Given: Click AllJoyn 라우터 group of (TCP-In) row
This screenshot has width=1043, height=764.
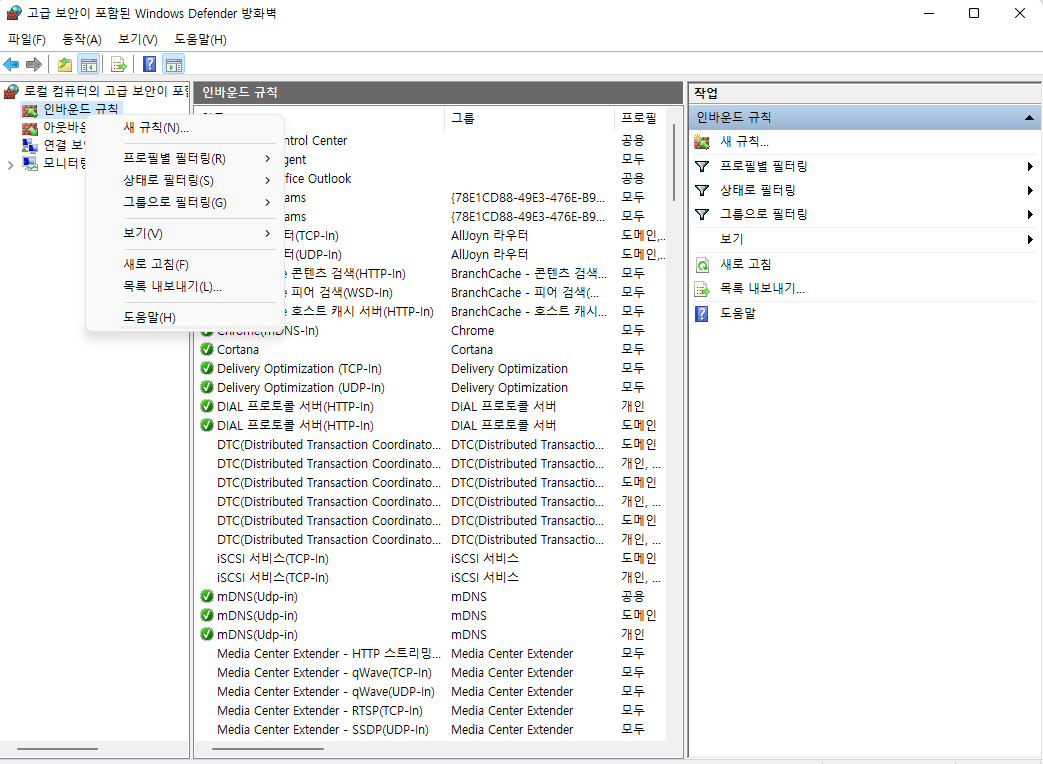Looking at the screenshot, I should [490, 235].
